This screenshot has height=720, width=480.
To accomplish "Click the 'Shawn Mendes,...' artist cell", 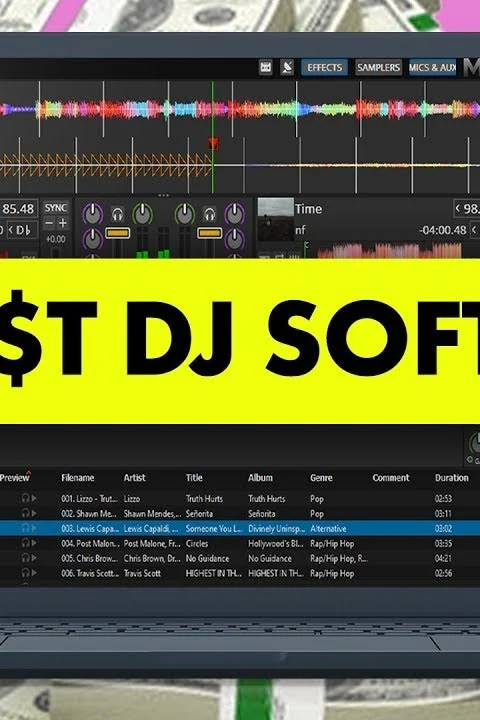I will pyautogui.click(x=152, y=513).
